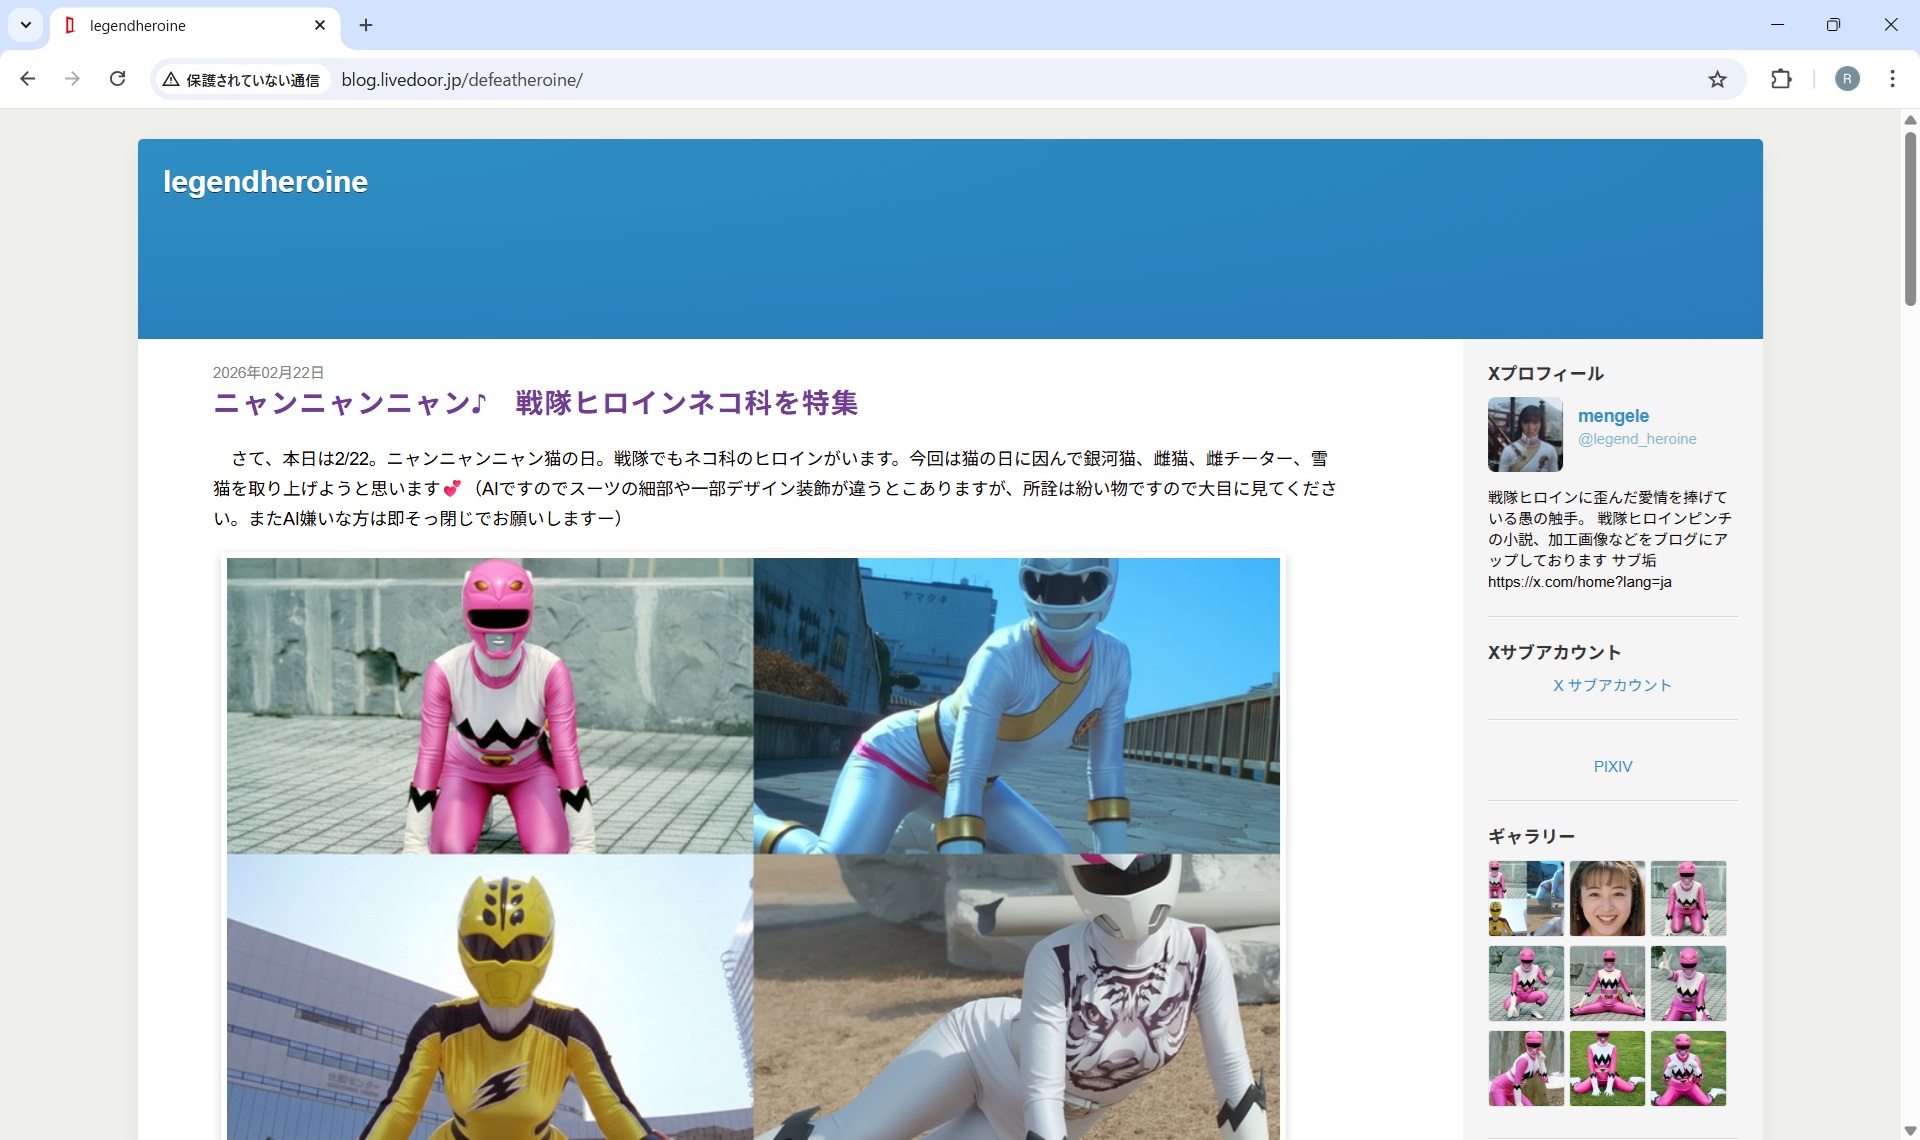1920x1140 pixels.
Task: Open a new browser tab
Action: [366, 25]
